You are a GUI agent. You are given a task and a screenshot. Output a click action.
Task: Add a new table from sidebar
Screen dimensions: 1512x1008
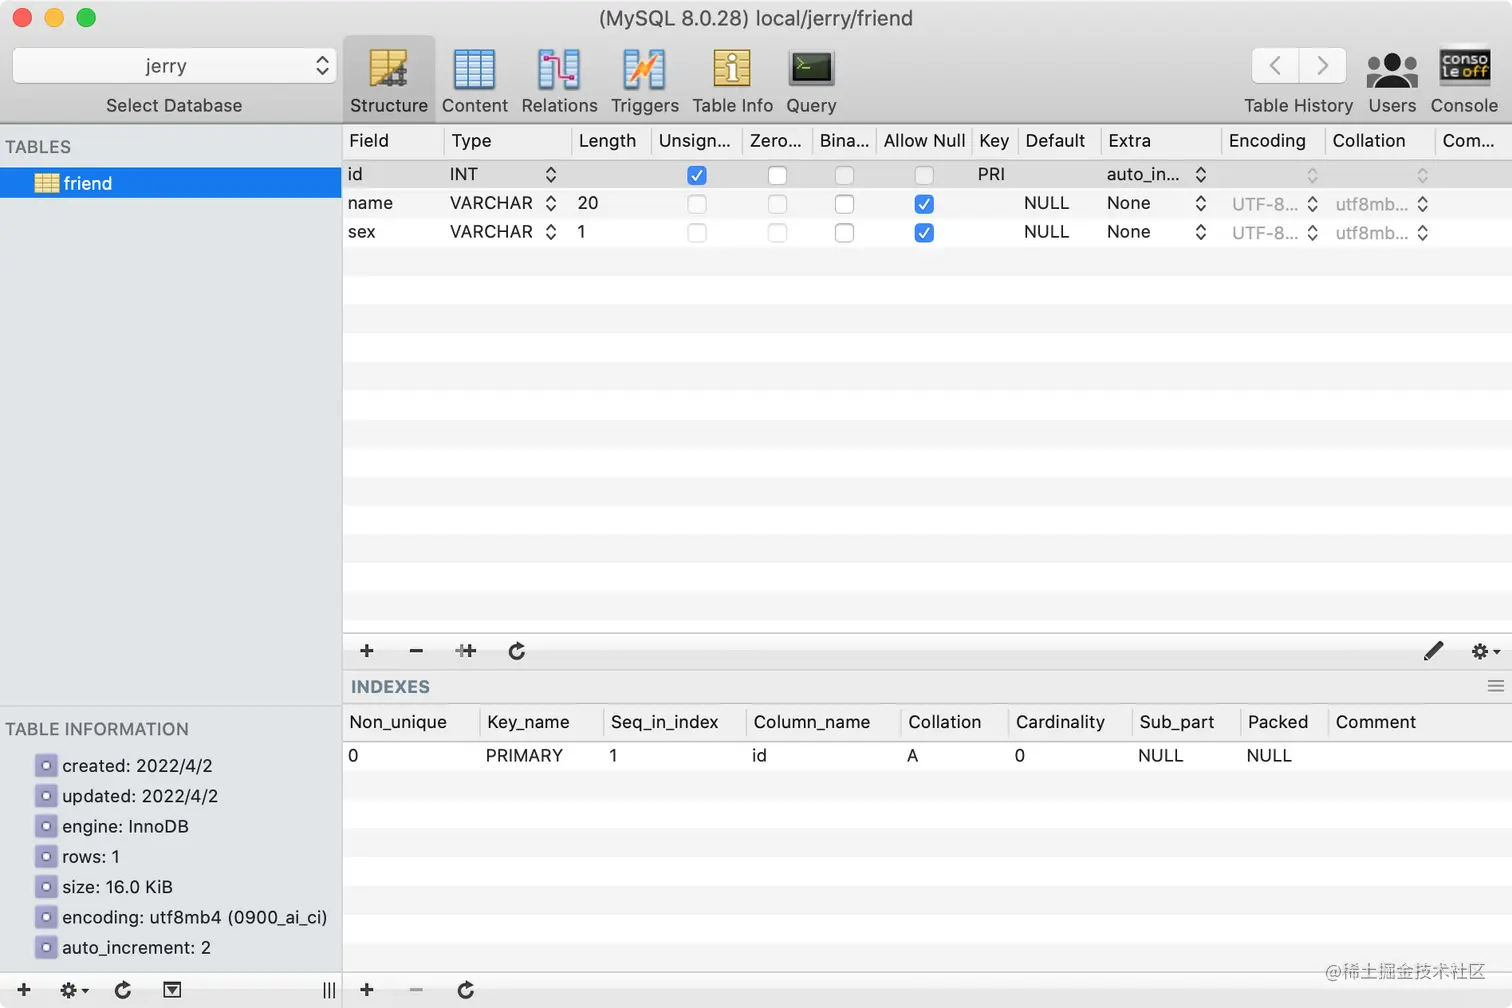pyautogui.click(x=24, y=990)
